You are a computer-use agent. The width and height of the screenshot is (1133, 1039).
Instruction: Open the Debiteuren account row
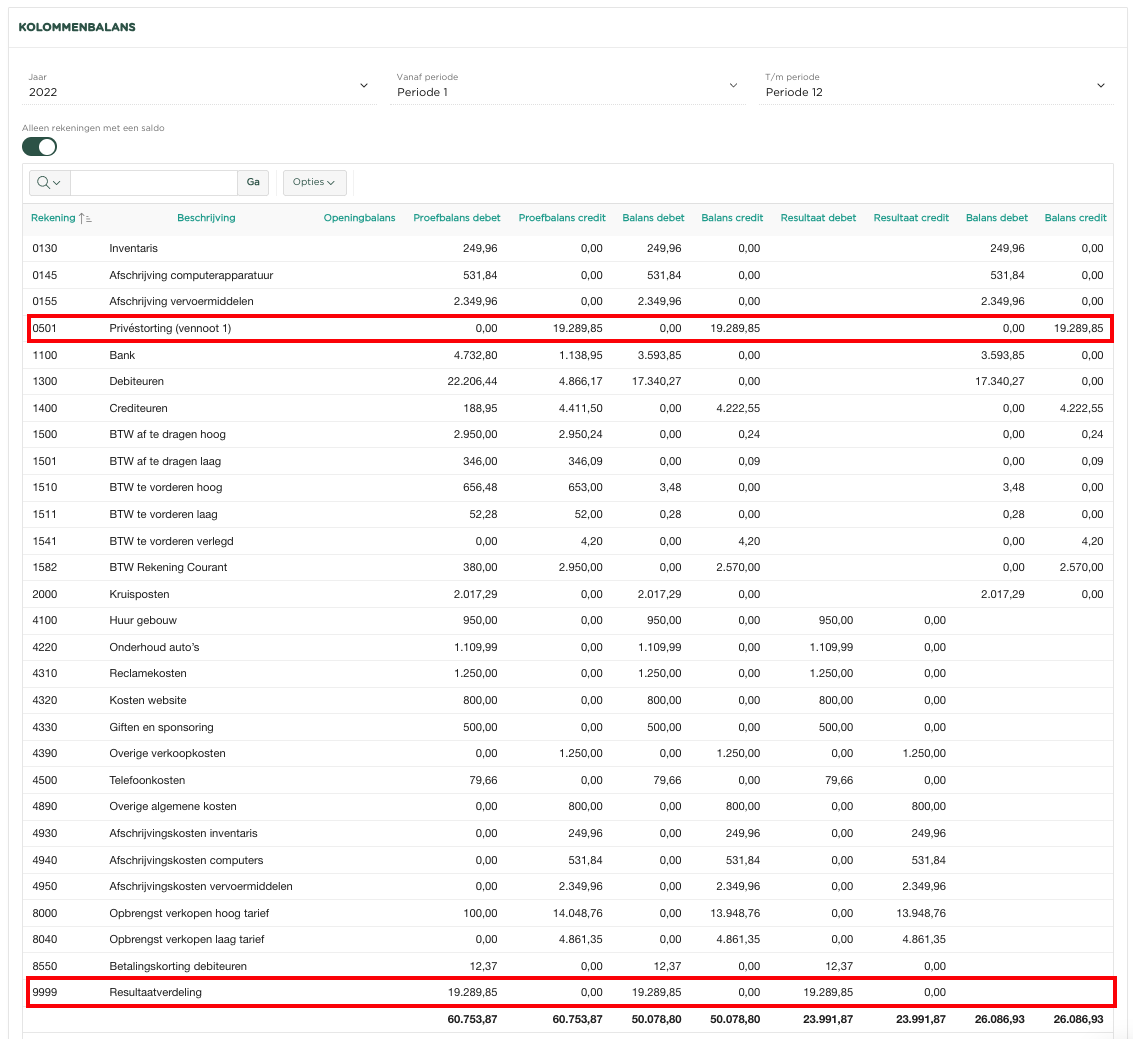pos(136,381)
